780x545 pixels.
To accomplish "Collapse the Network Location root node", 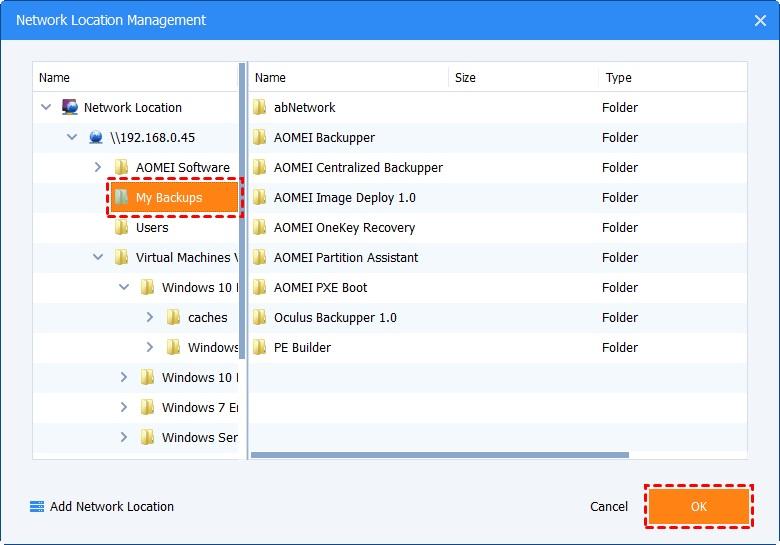I will (46, 107).
